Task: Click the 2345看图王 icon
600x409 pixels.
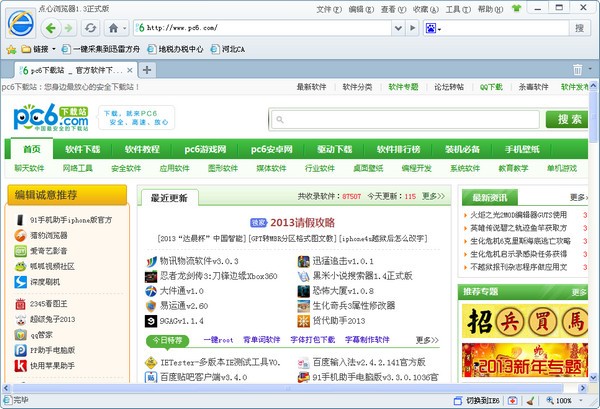Action: point(20,304)
